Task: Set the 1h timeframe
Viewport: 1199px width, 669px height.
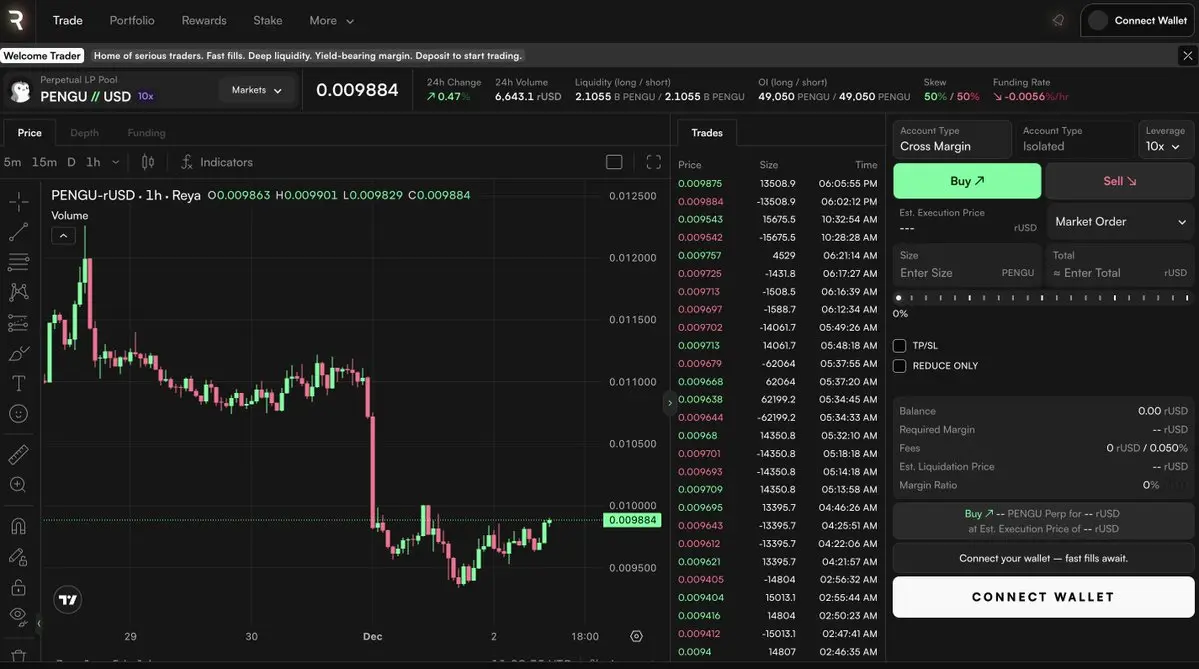Action: [x=93, y=162]
